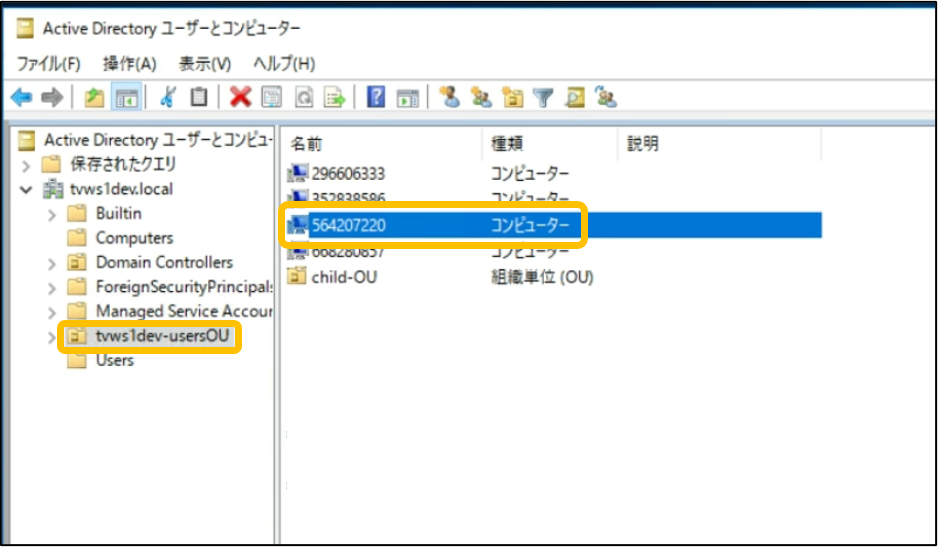This screenshot has height=550, width=940.
Task: Create a new organizational unit
Action: click(x=513, y=97)
